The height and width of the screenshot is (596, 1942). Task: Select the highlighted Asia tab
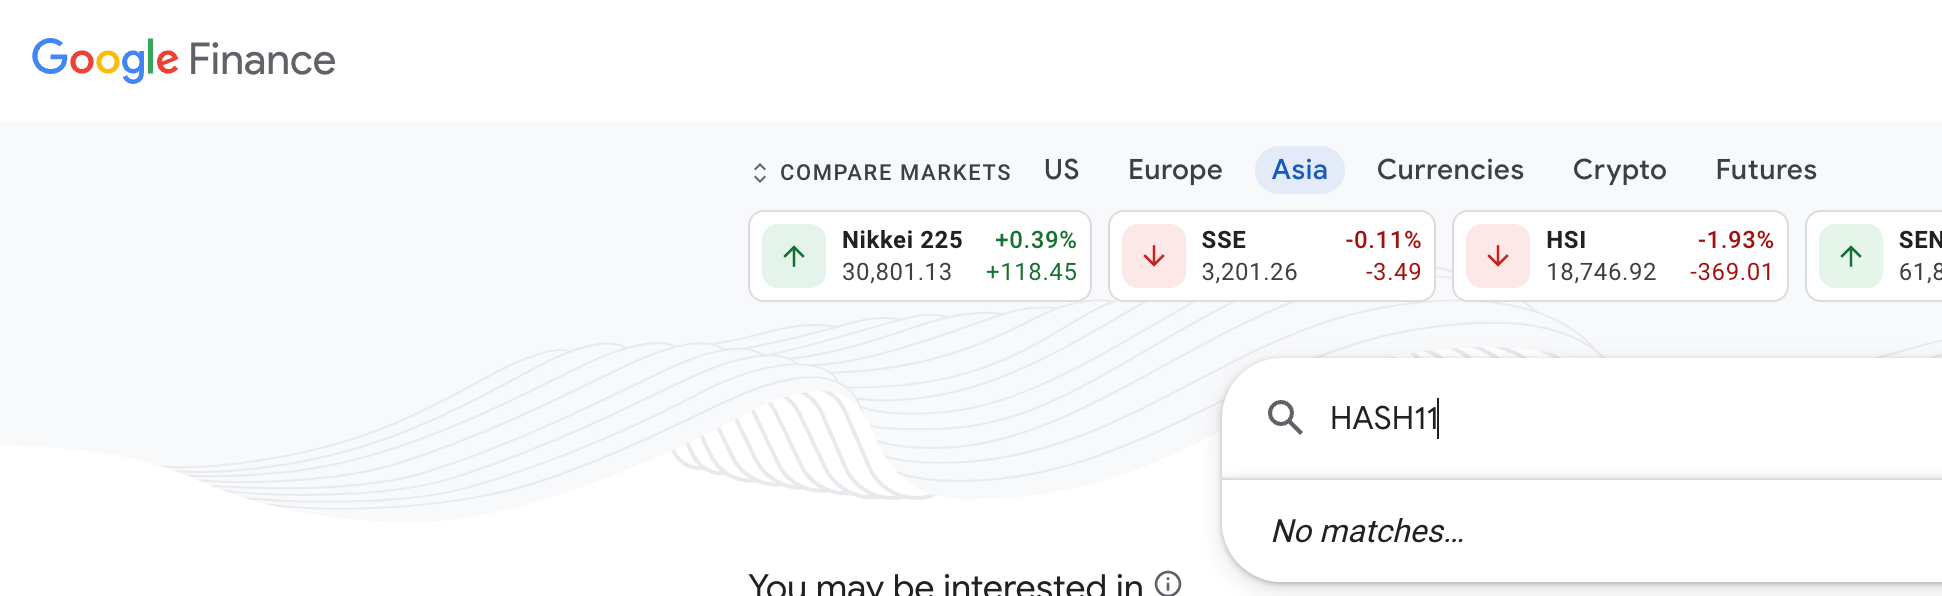1299,170
